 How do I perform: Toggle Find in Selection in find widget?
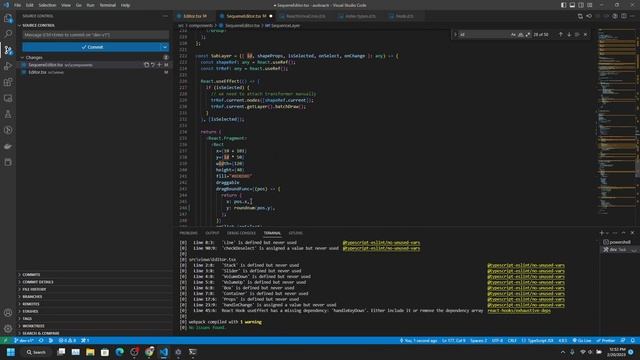[x=577, y=35]
